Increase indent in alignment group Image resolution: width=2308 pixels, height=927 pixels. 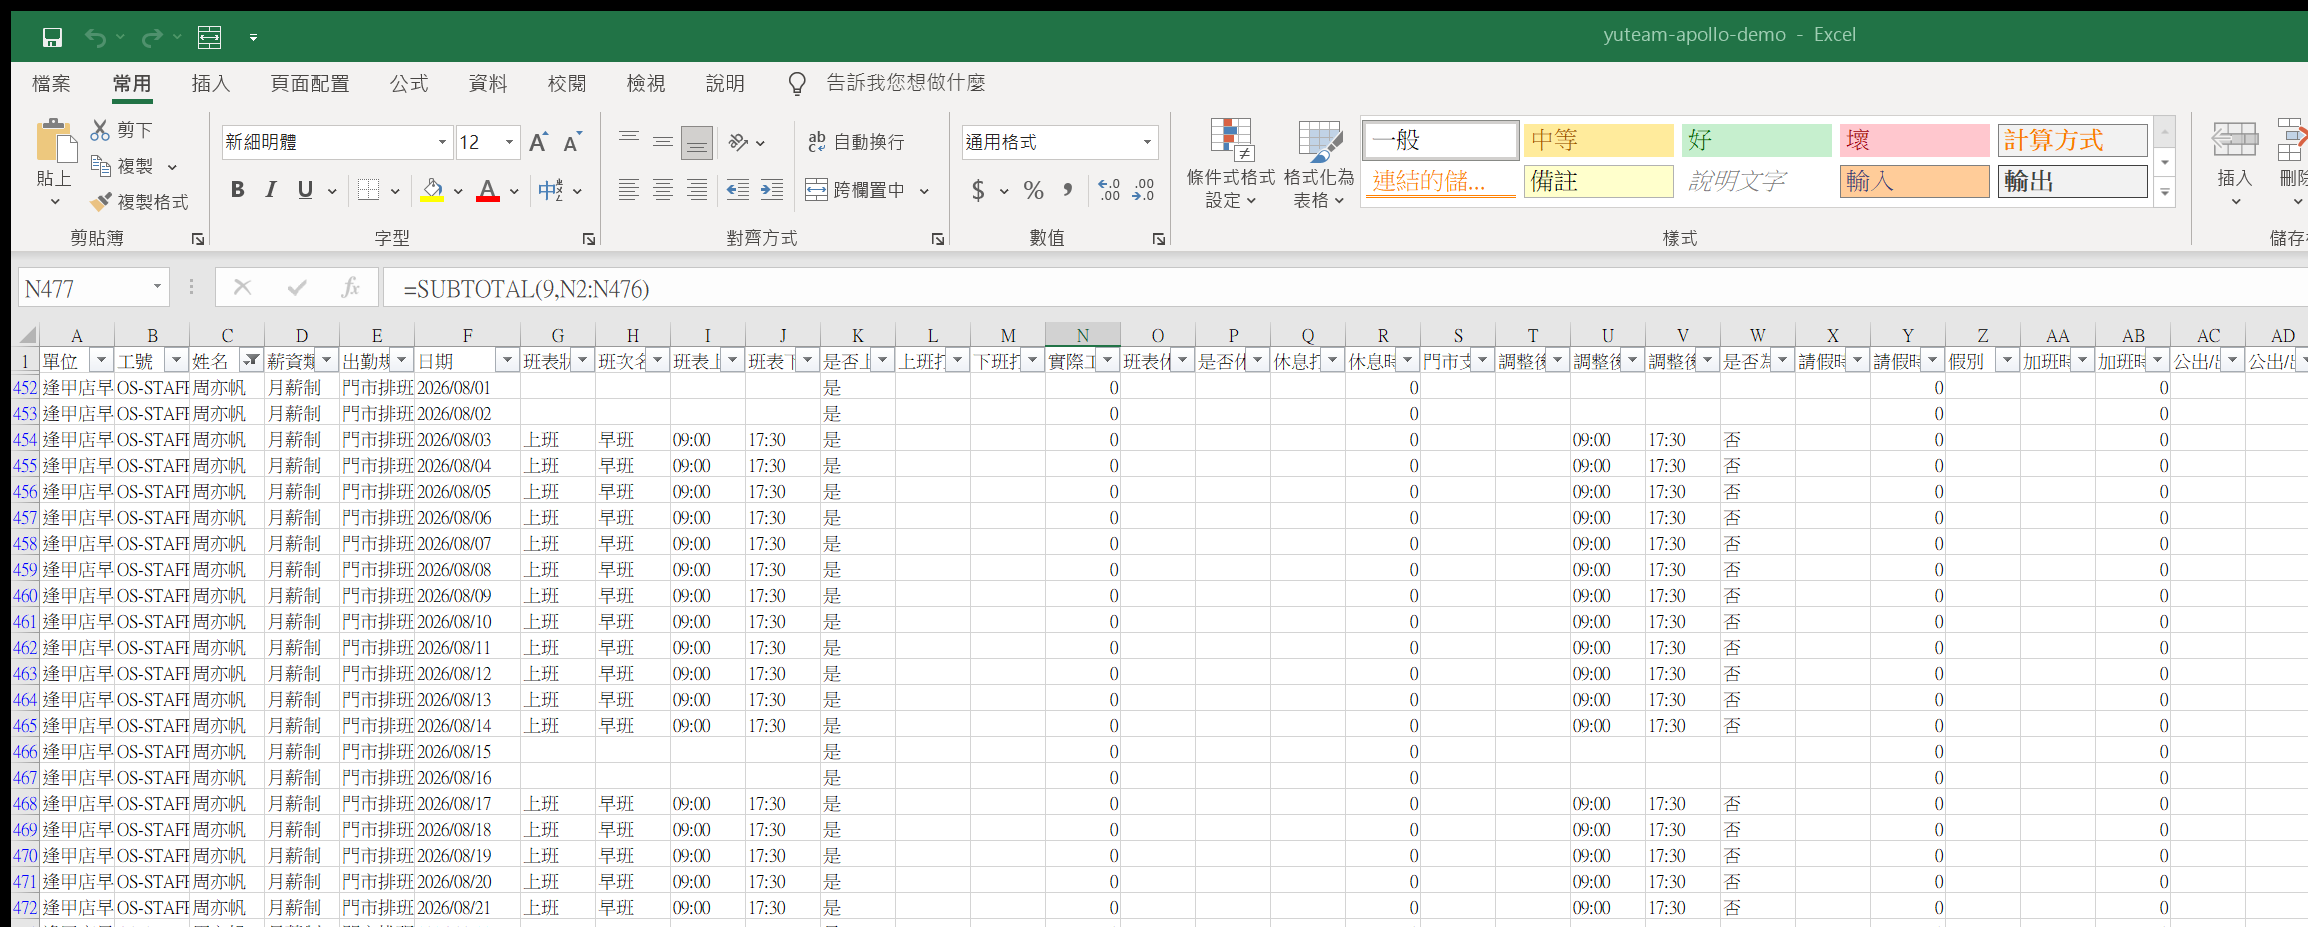pos(772,190)
